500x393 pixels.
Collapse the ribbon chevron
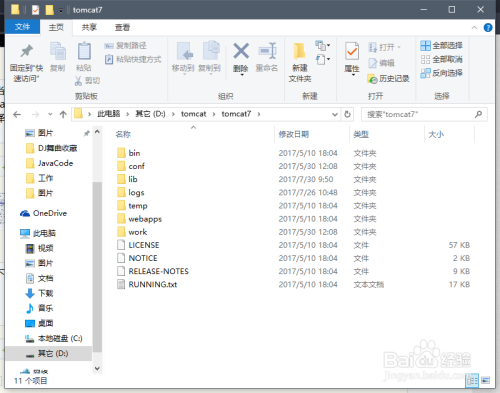[474, 28]
